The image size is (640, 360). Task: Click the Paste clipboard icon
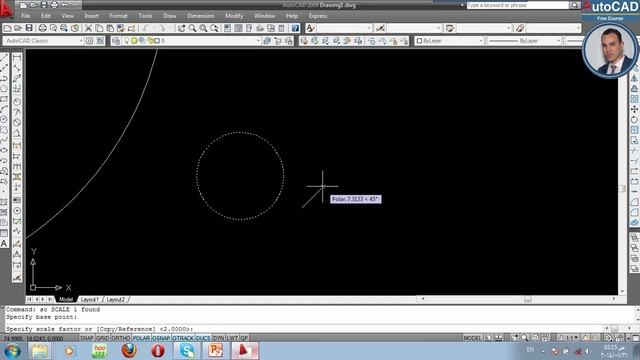(110, 28)
